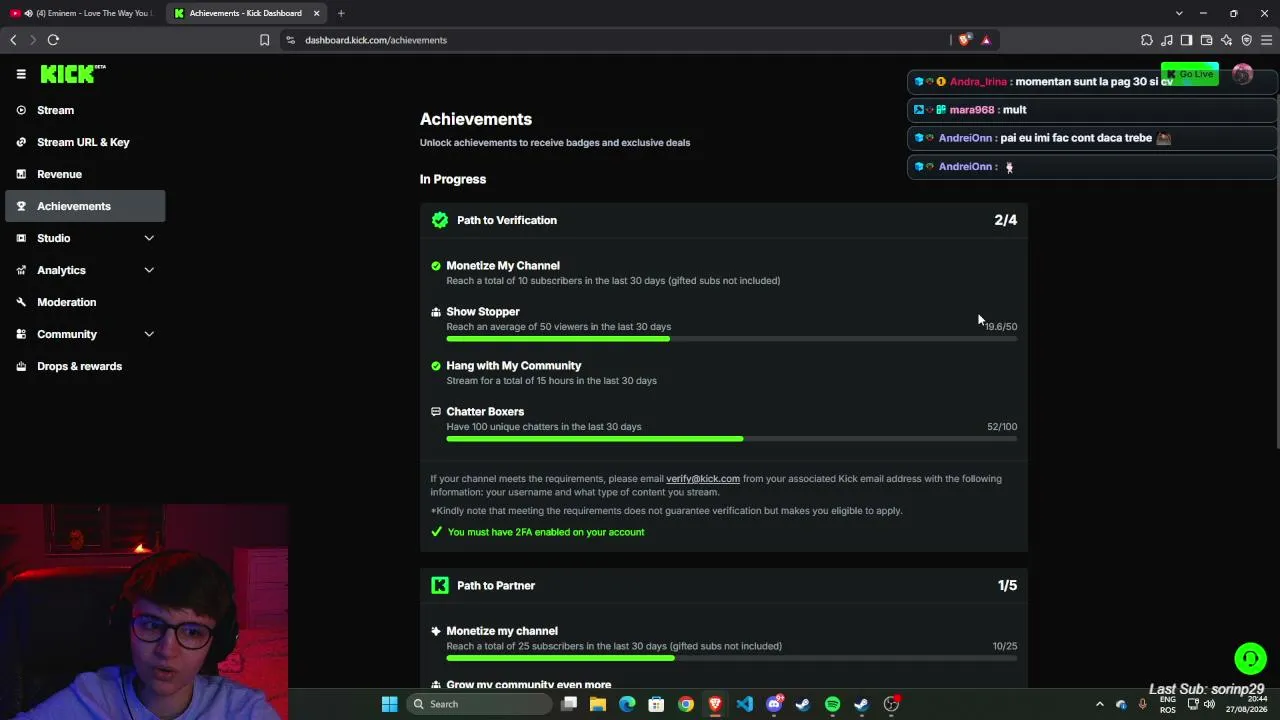
Task: Open Drops & rewards in the sidebar
Action: pyautogui.click(x=85, y=366)
